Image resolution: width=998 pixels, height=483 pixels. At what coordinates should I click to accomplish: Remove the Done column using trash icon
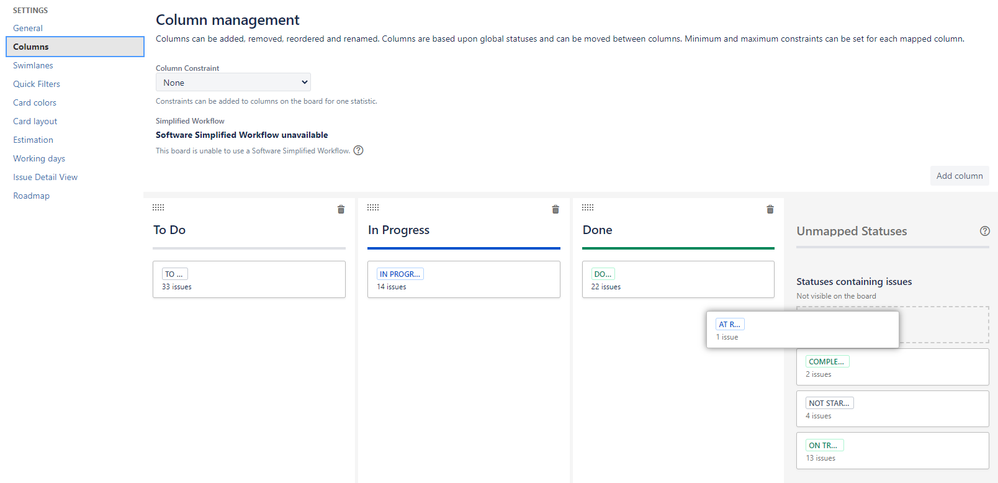770,209
